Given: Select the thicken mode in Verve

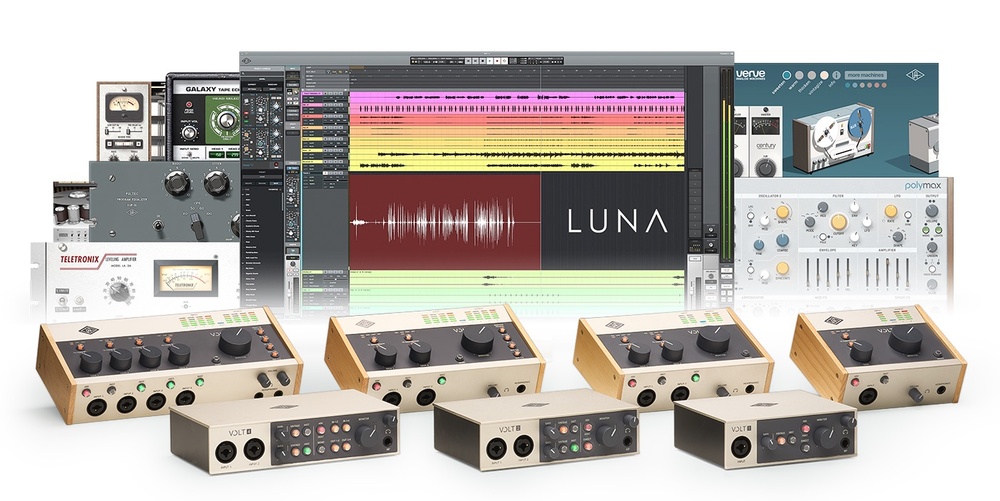Looking at the screenshot, I should click(812, 75).
